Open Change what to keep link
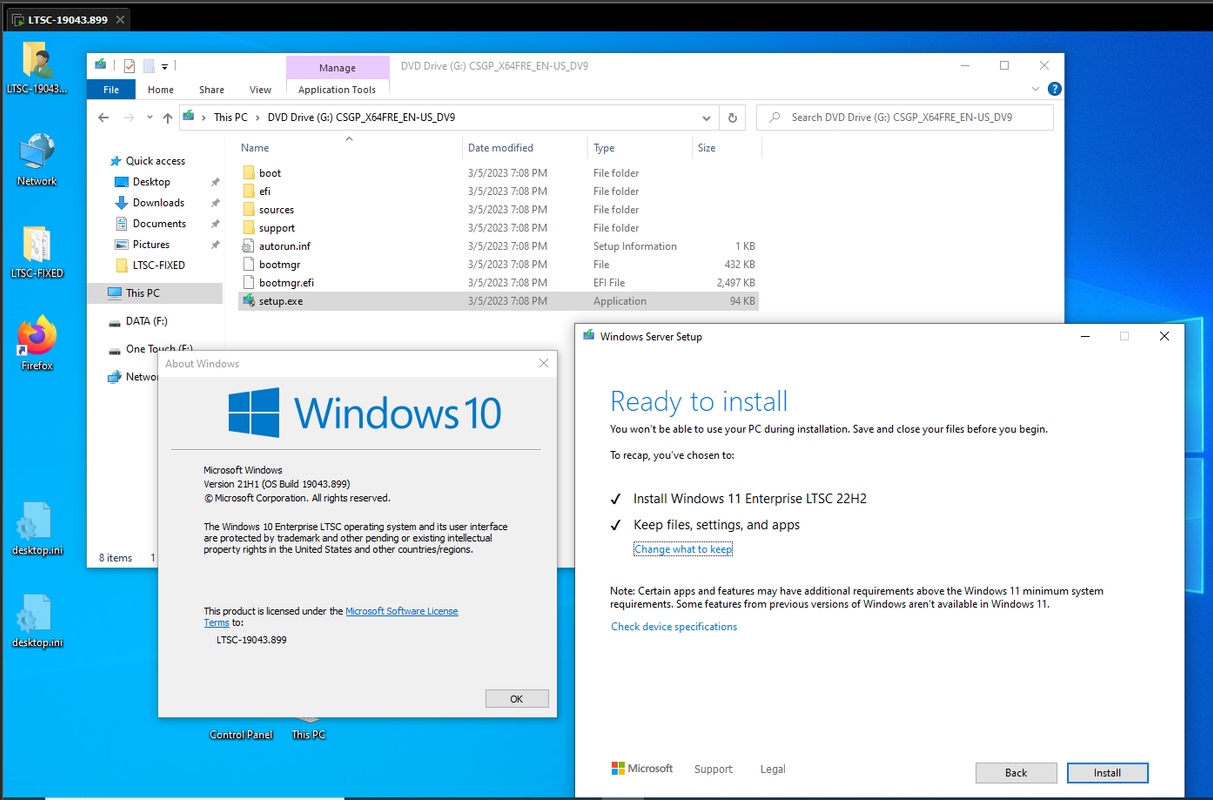The image size is (1213, 800). [683, 549]
